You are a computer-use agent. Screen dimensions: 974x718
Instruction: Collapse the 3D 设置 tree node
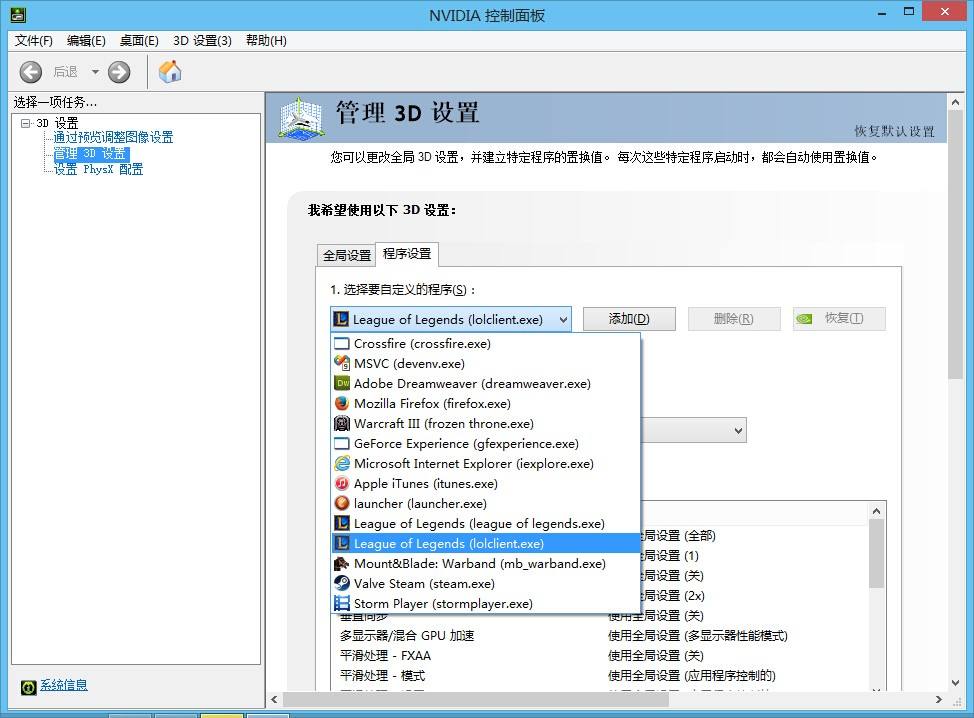(x=25, y=123)
